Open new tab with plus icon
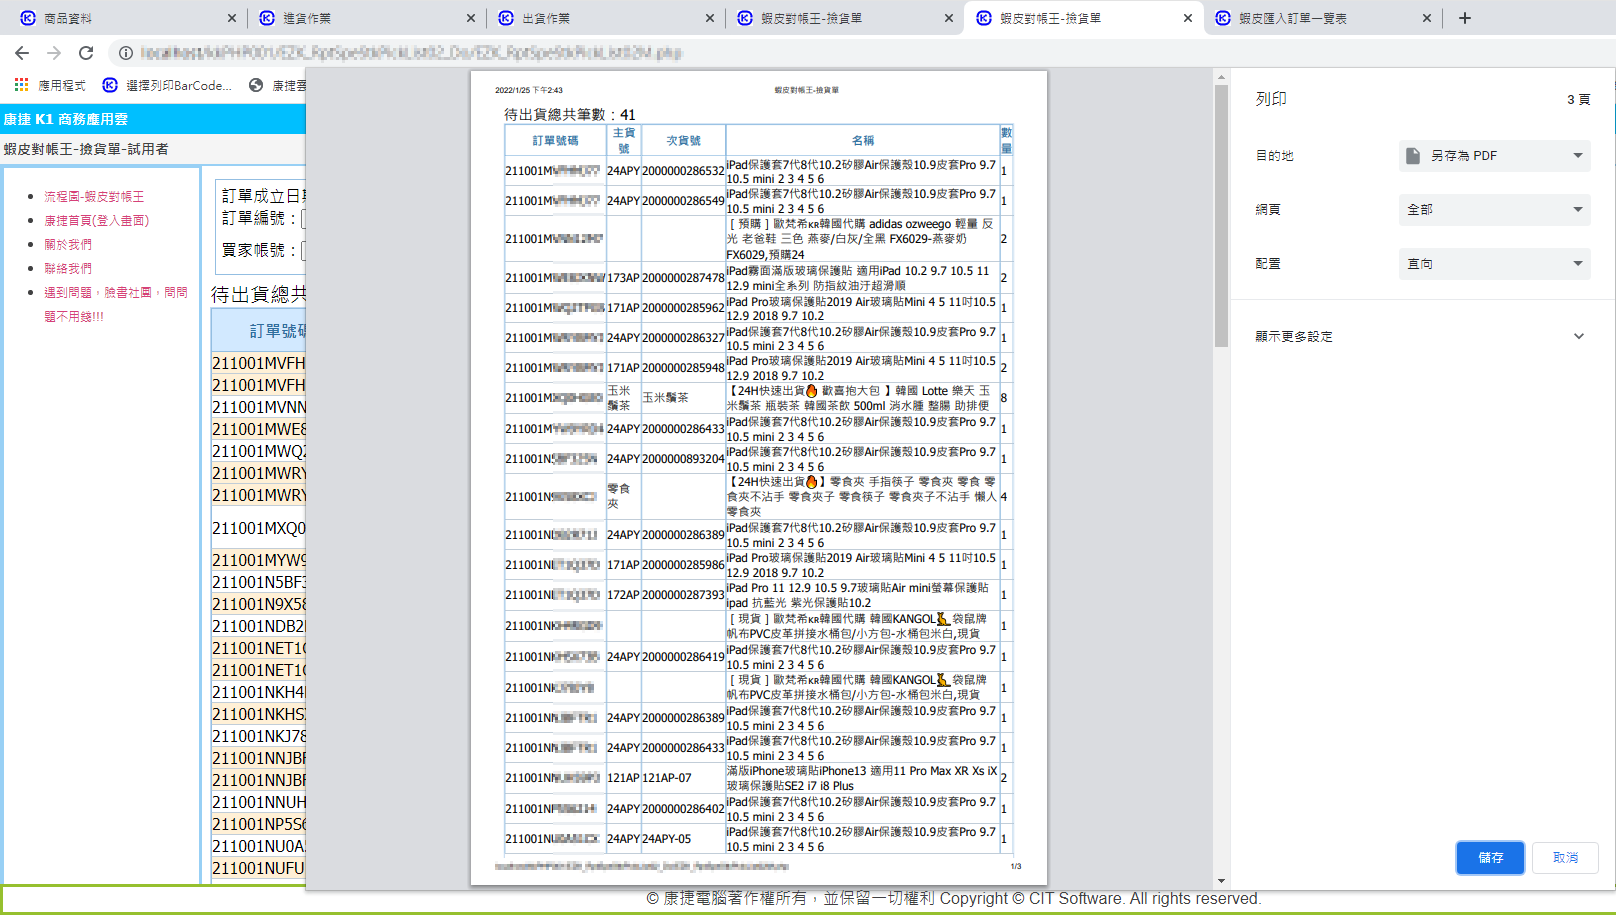The image size is (1616, 915). point(1465,18)
